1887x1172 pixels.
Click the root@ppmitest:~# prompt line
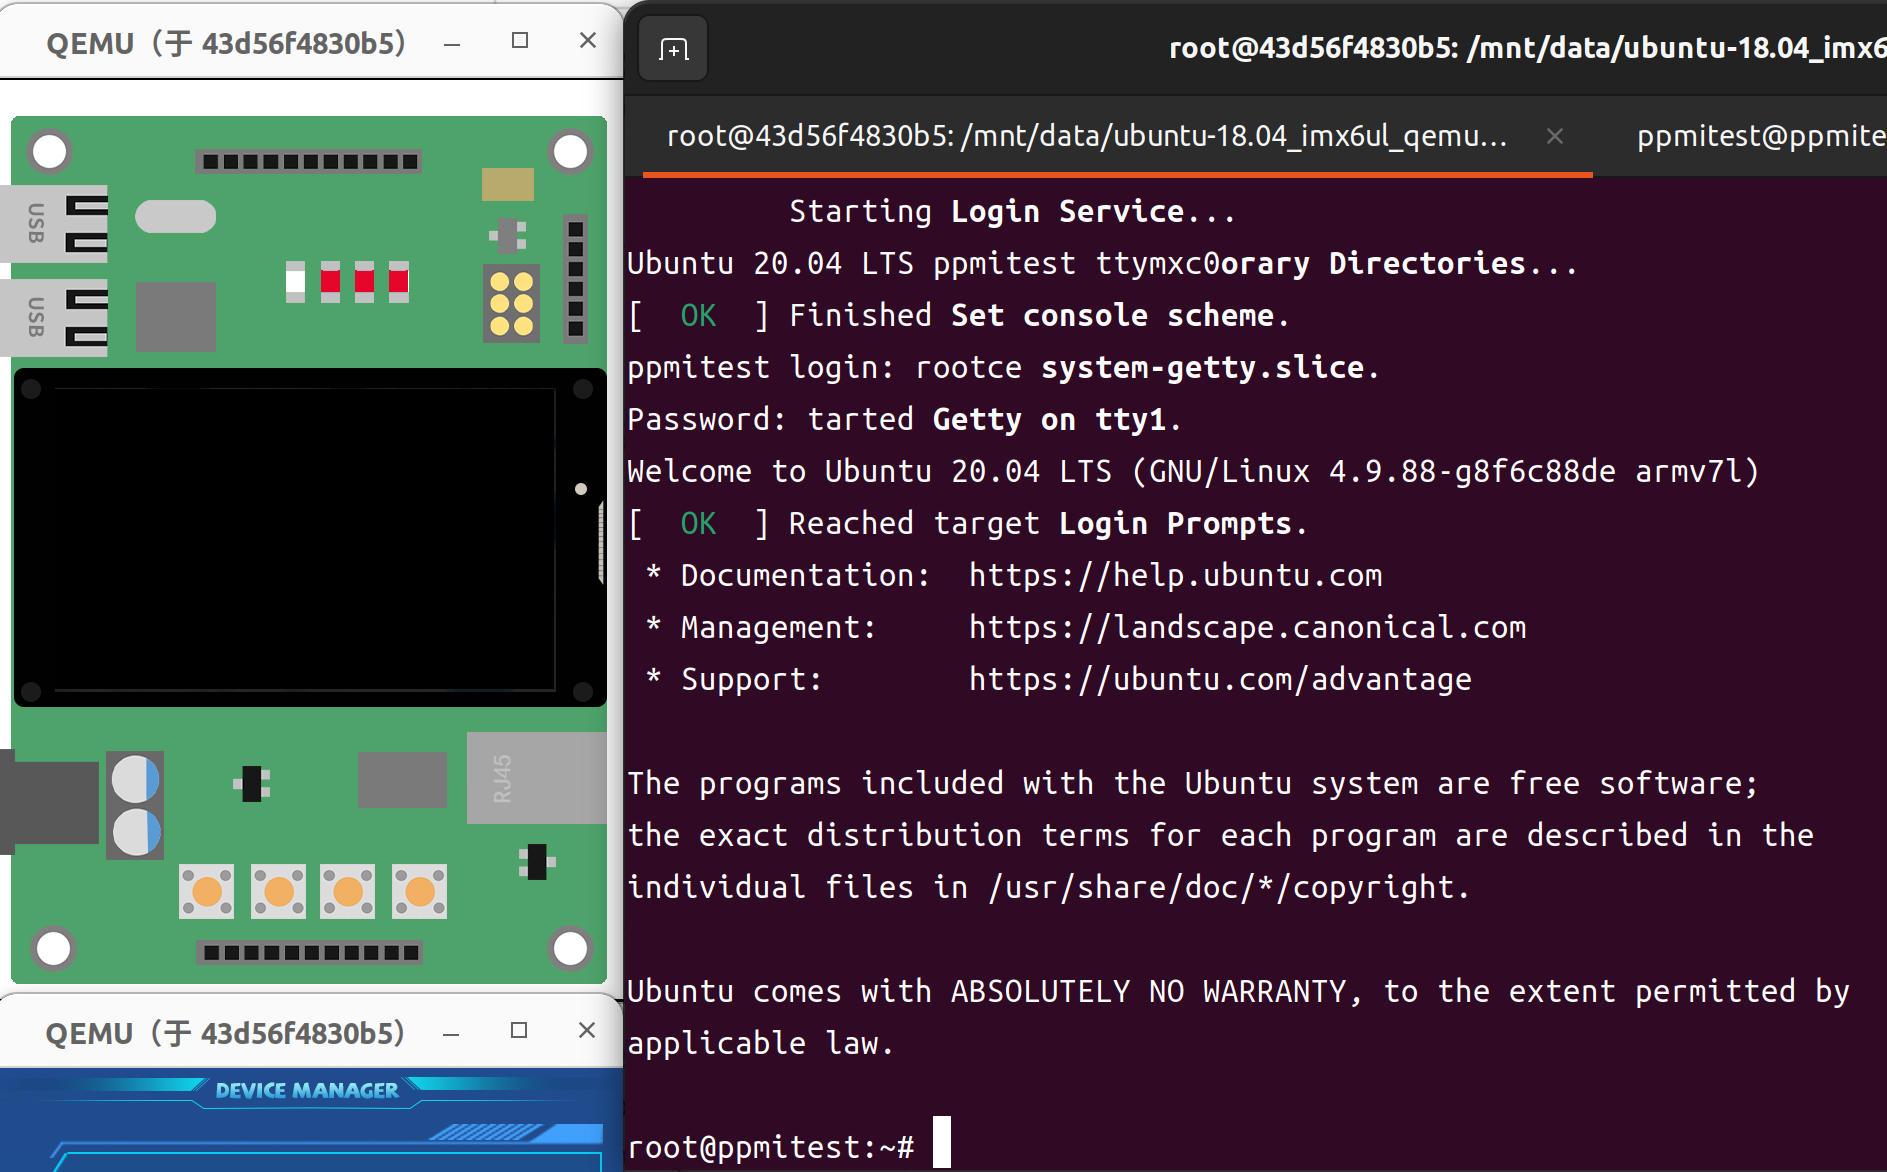pos(771,1146)
